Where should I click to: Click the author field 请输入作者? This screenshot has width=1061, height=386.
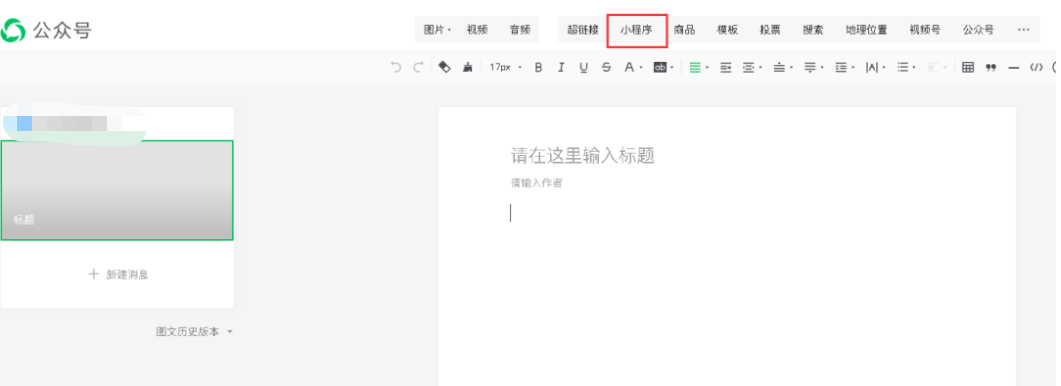(x=536, y=183)
